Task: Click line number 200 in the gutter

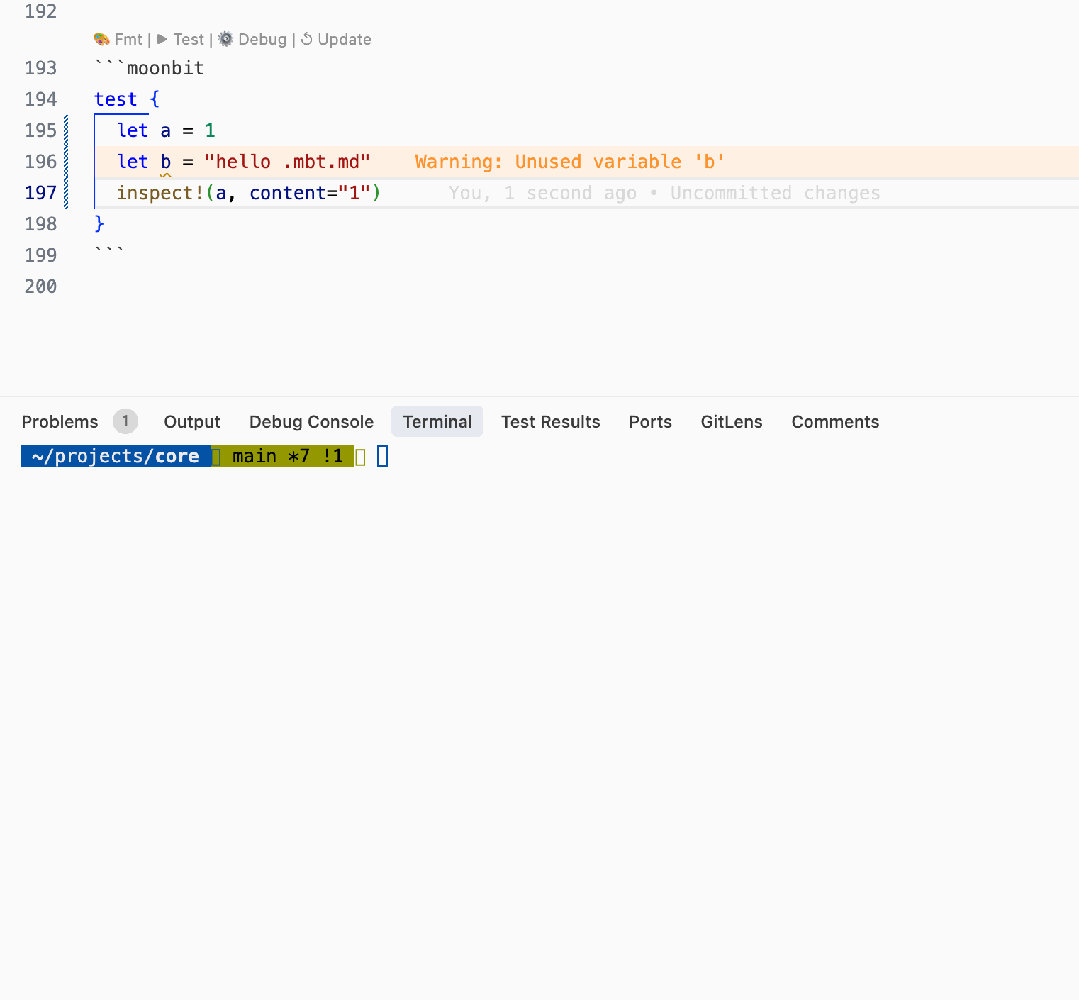Action: coord(41,286)
